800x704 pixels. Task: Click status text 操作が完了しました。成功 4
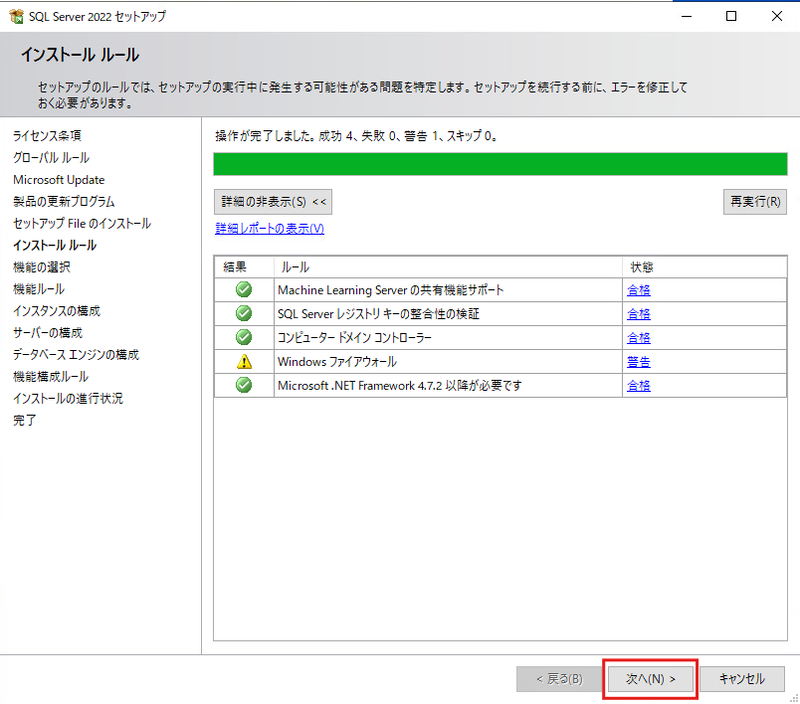click(356, 136)
